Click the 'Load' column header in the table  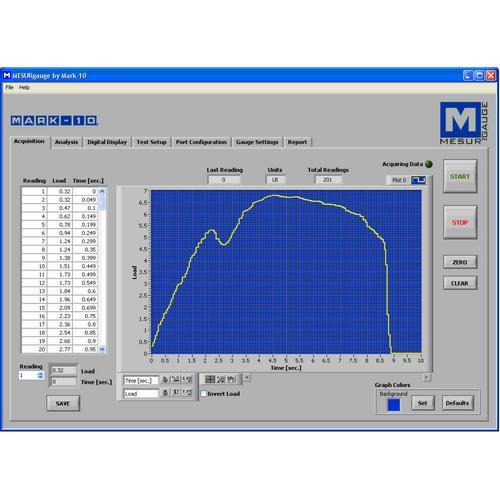(x=59, y=181)
